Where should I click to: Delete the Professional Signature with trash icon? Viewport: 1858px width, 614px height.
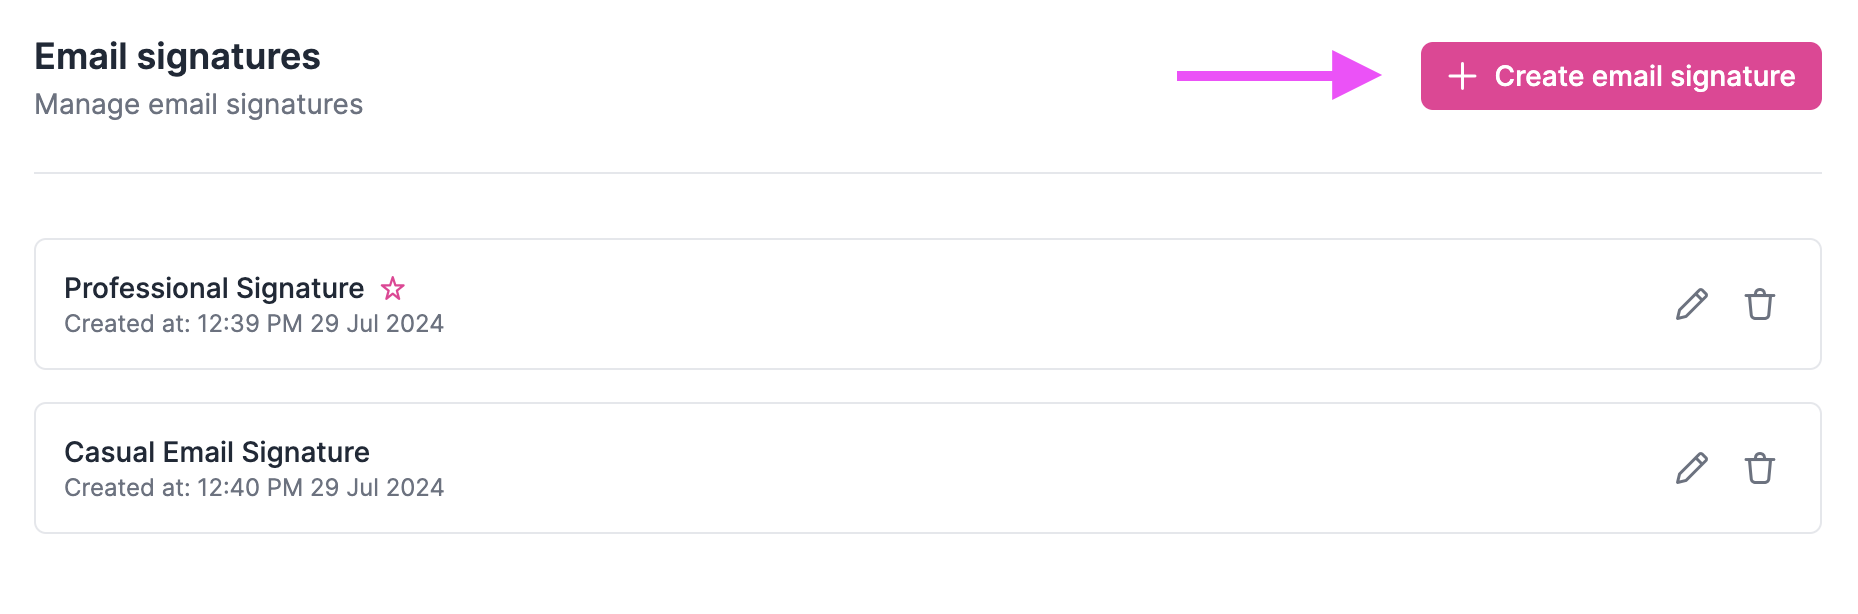coord(1759,304)
